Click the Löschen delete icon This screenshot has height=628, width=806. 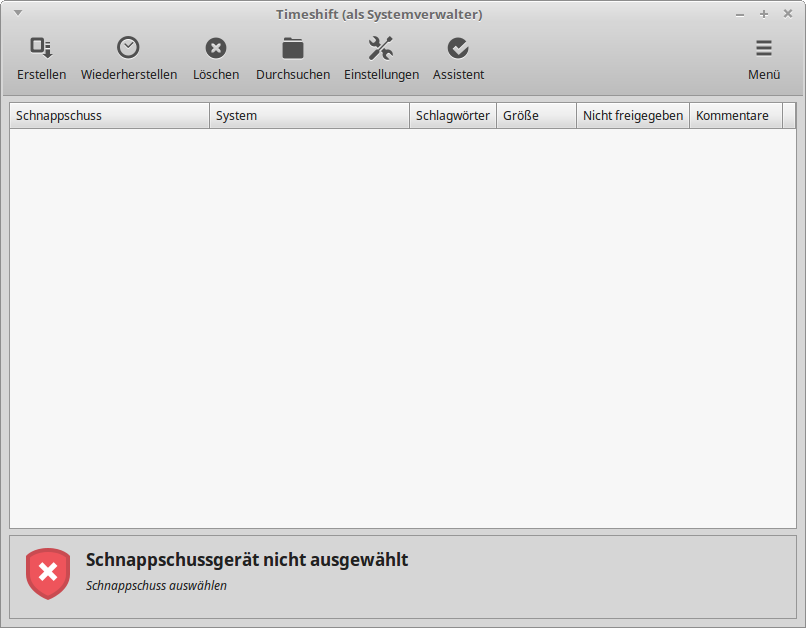[216, 48]
